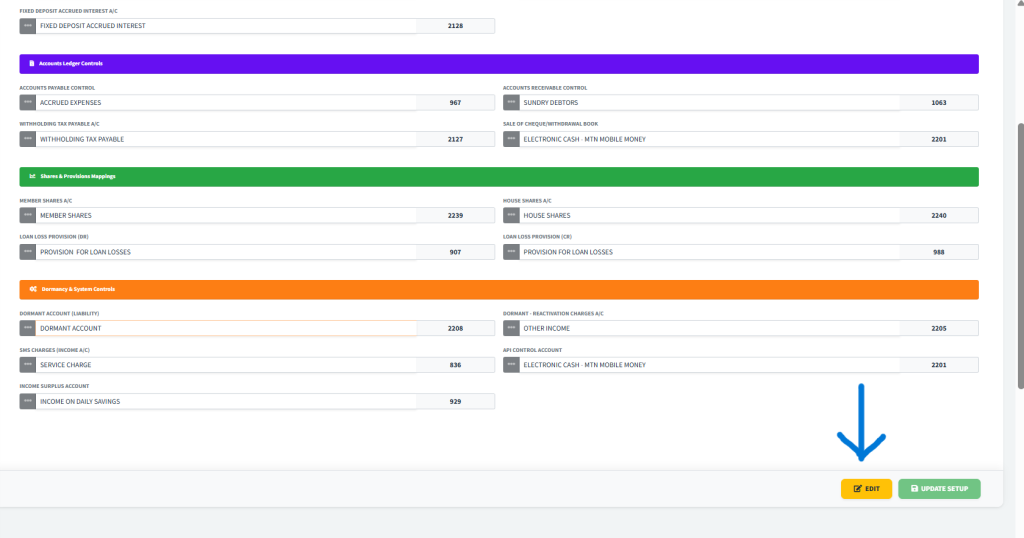
Task: Click the ellipsis icon beside Service Charge
Action: tap(28, 365)
